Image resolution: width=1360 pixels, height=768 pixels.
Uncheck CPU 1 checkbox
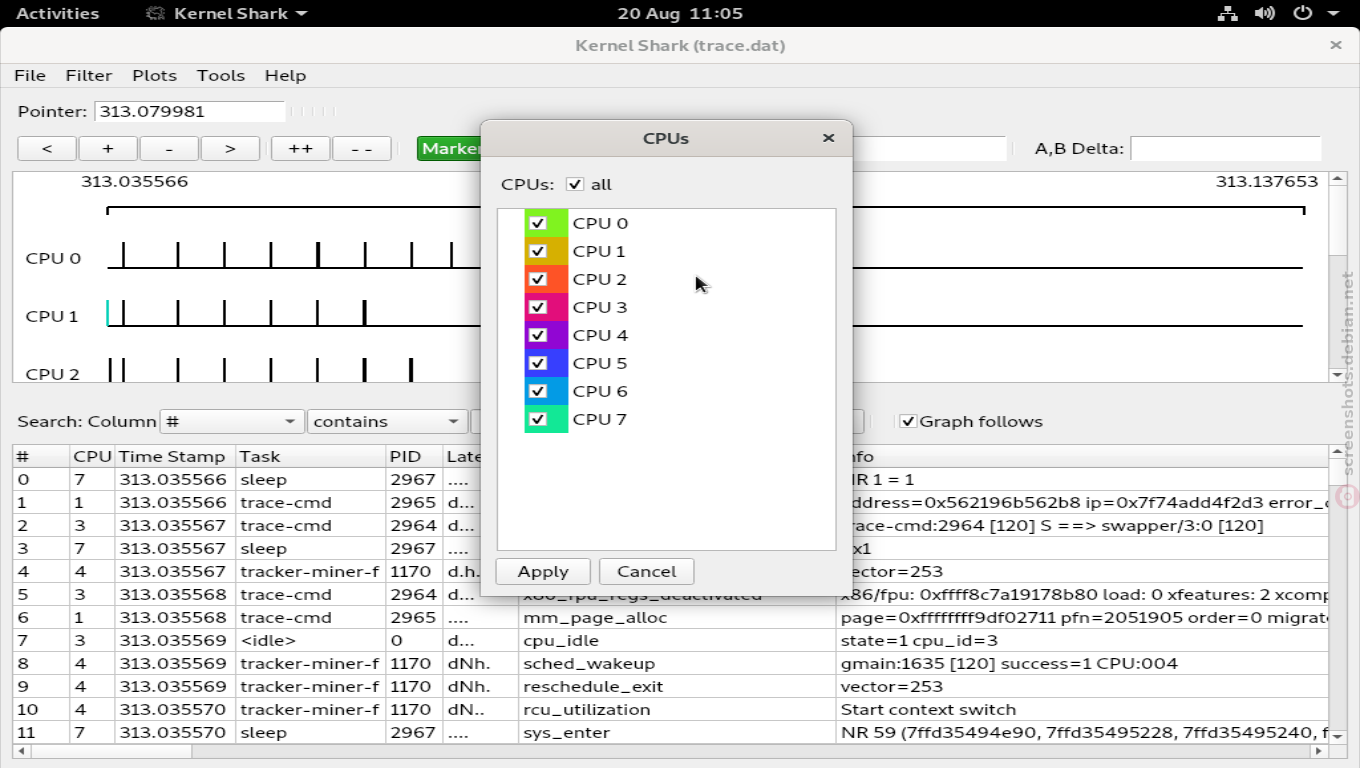538,251
